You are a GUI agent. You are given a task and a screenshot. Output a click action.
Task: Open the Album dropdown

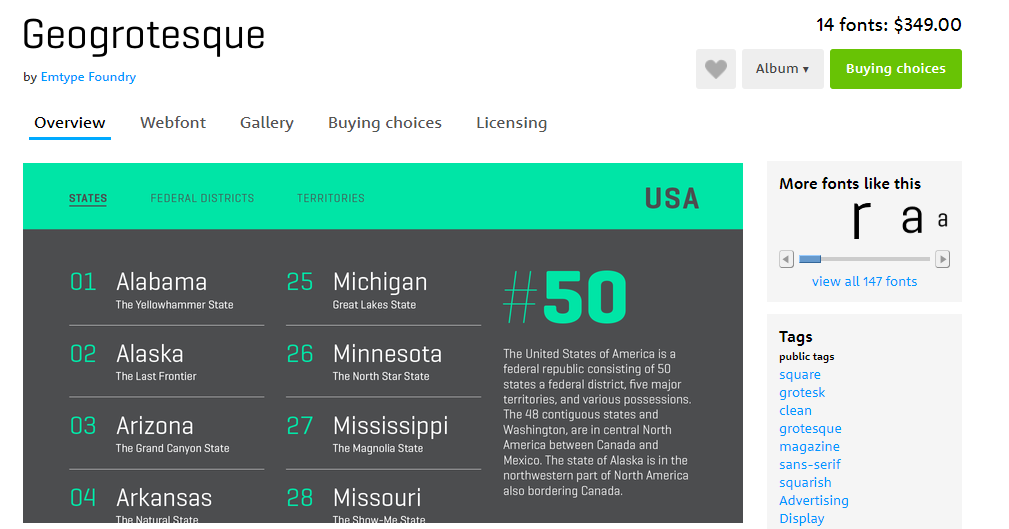point(782,69)
